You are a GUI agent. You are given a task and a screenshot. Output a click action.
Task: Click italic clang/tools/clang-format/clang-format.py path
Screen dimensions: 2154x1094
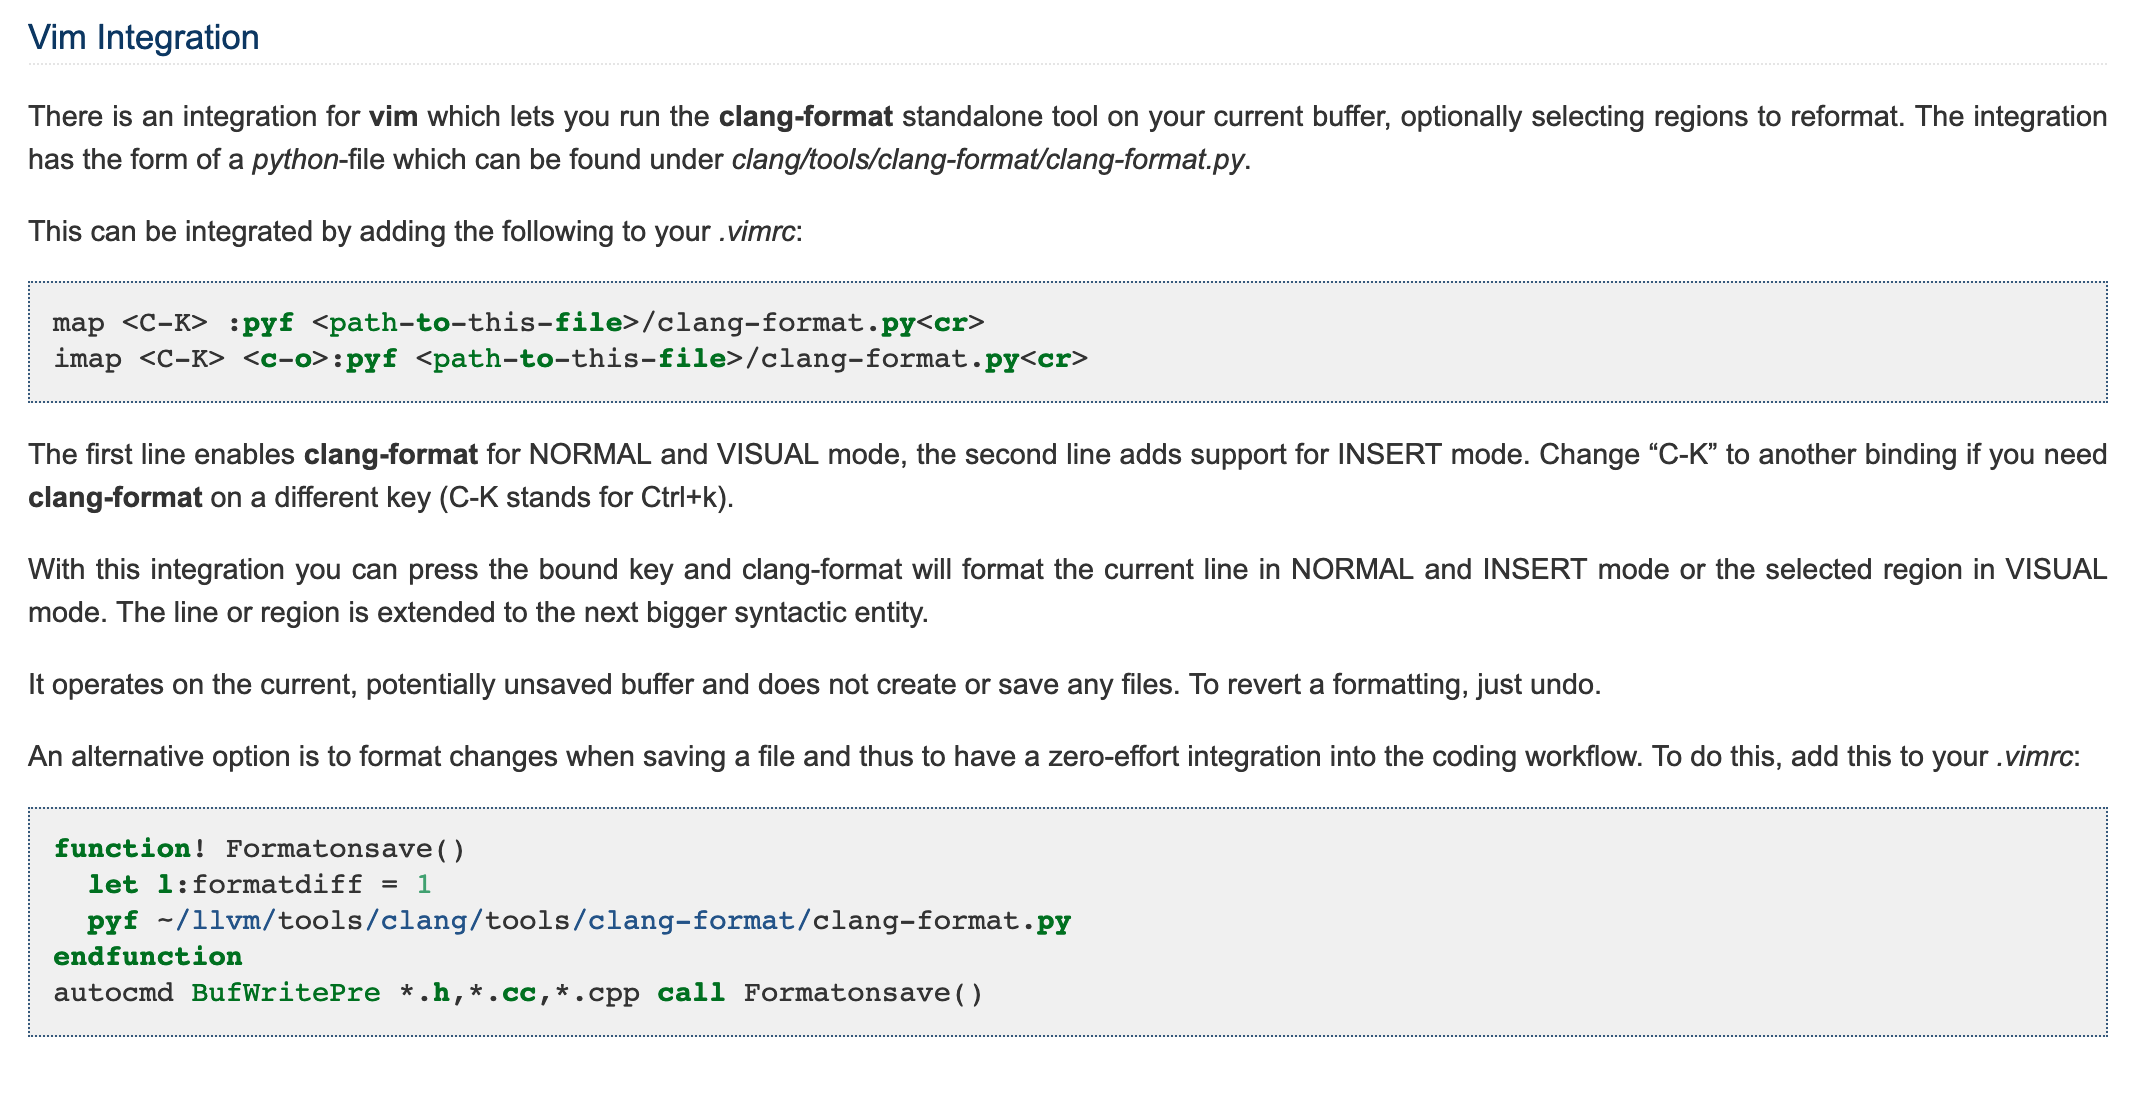click(x=988, y=160)
